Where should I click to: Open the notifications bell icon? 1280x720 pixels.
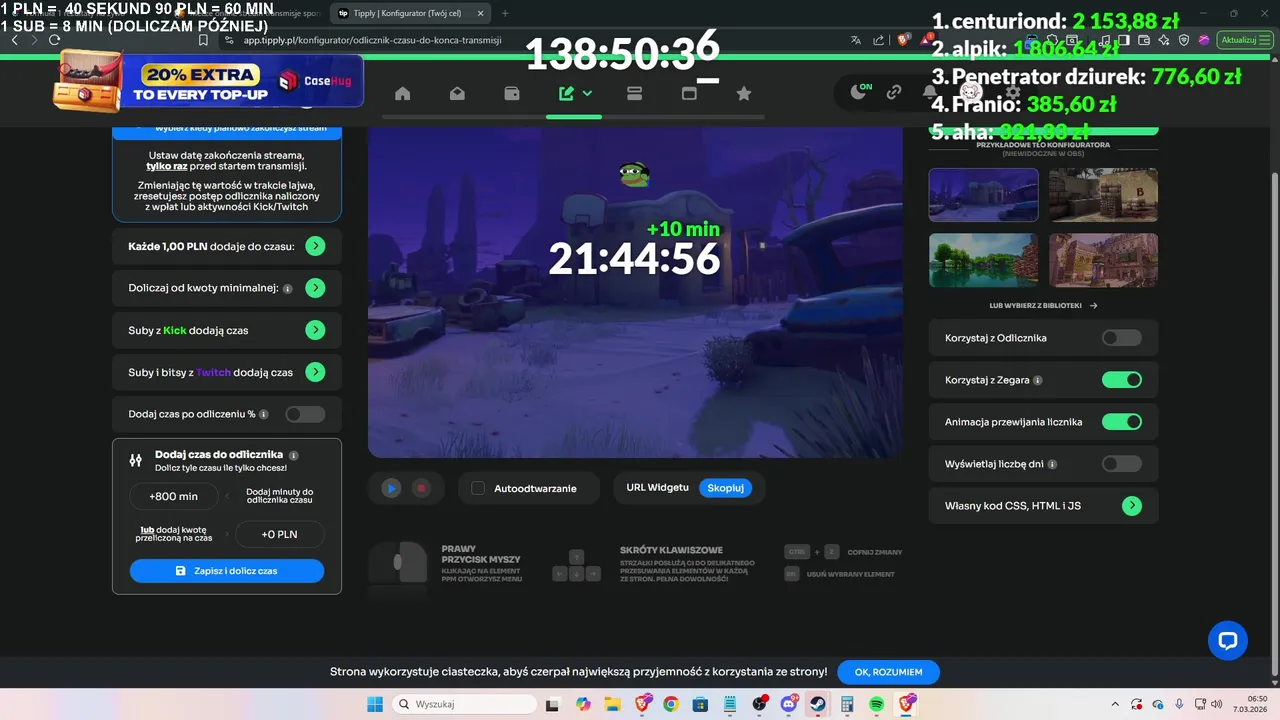tap(930, 92)
